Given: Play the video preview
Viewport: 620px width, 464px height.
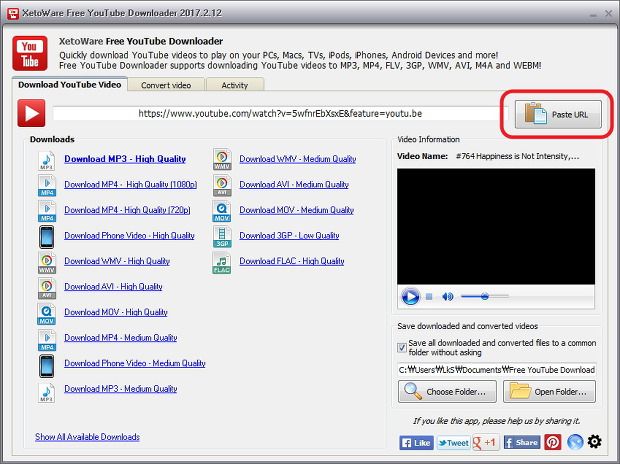Looking at the screenshot, I should [x=410, y=296].
